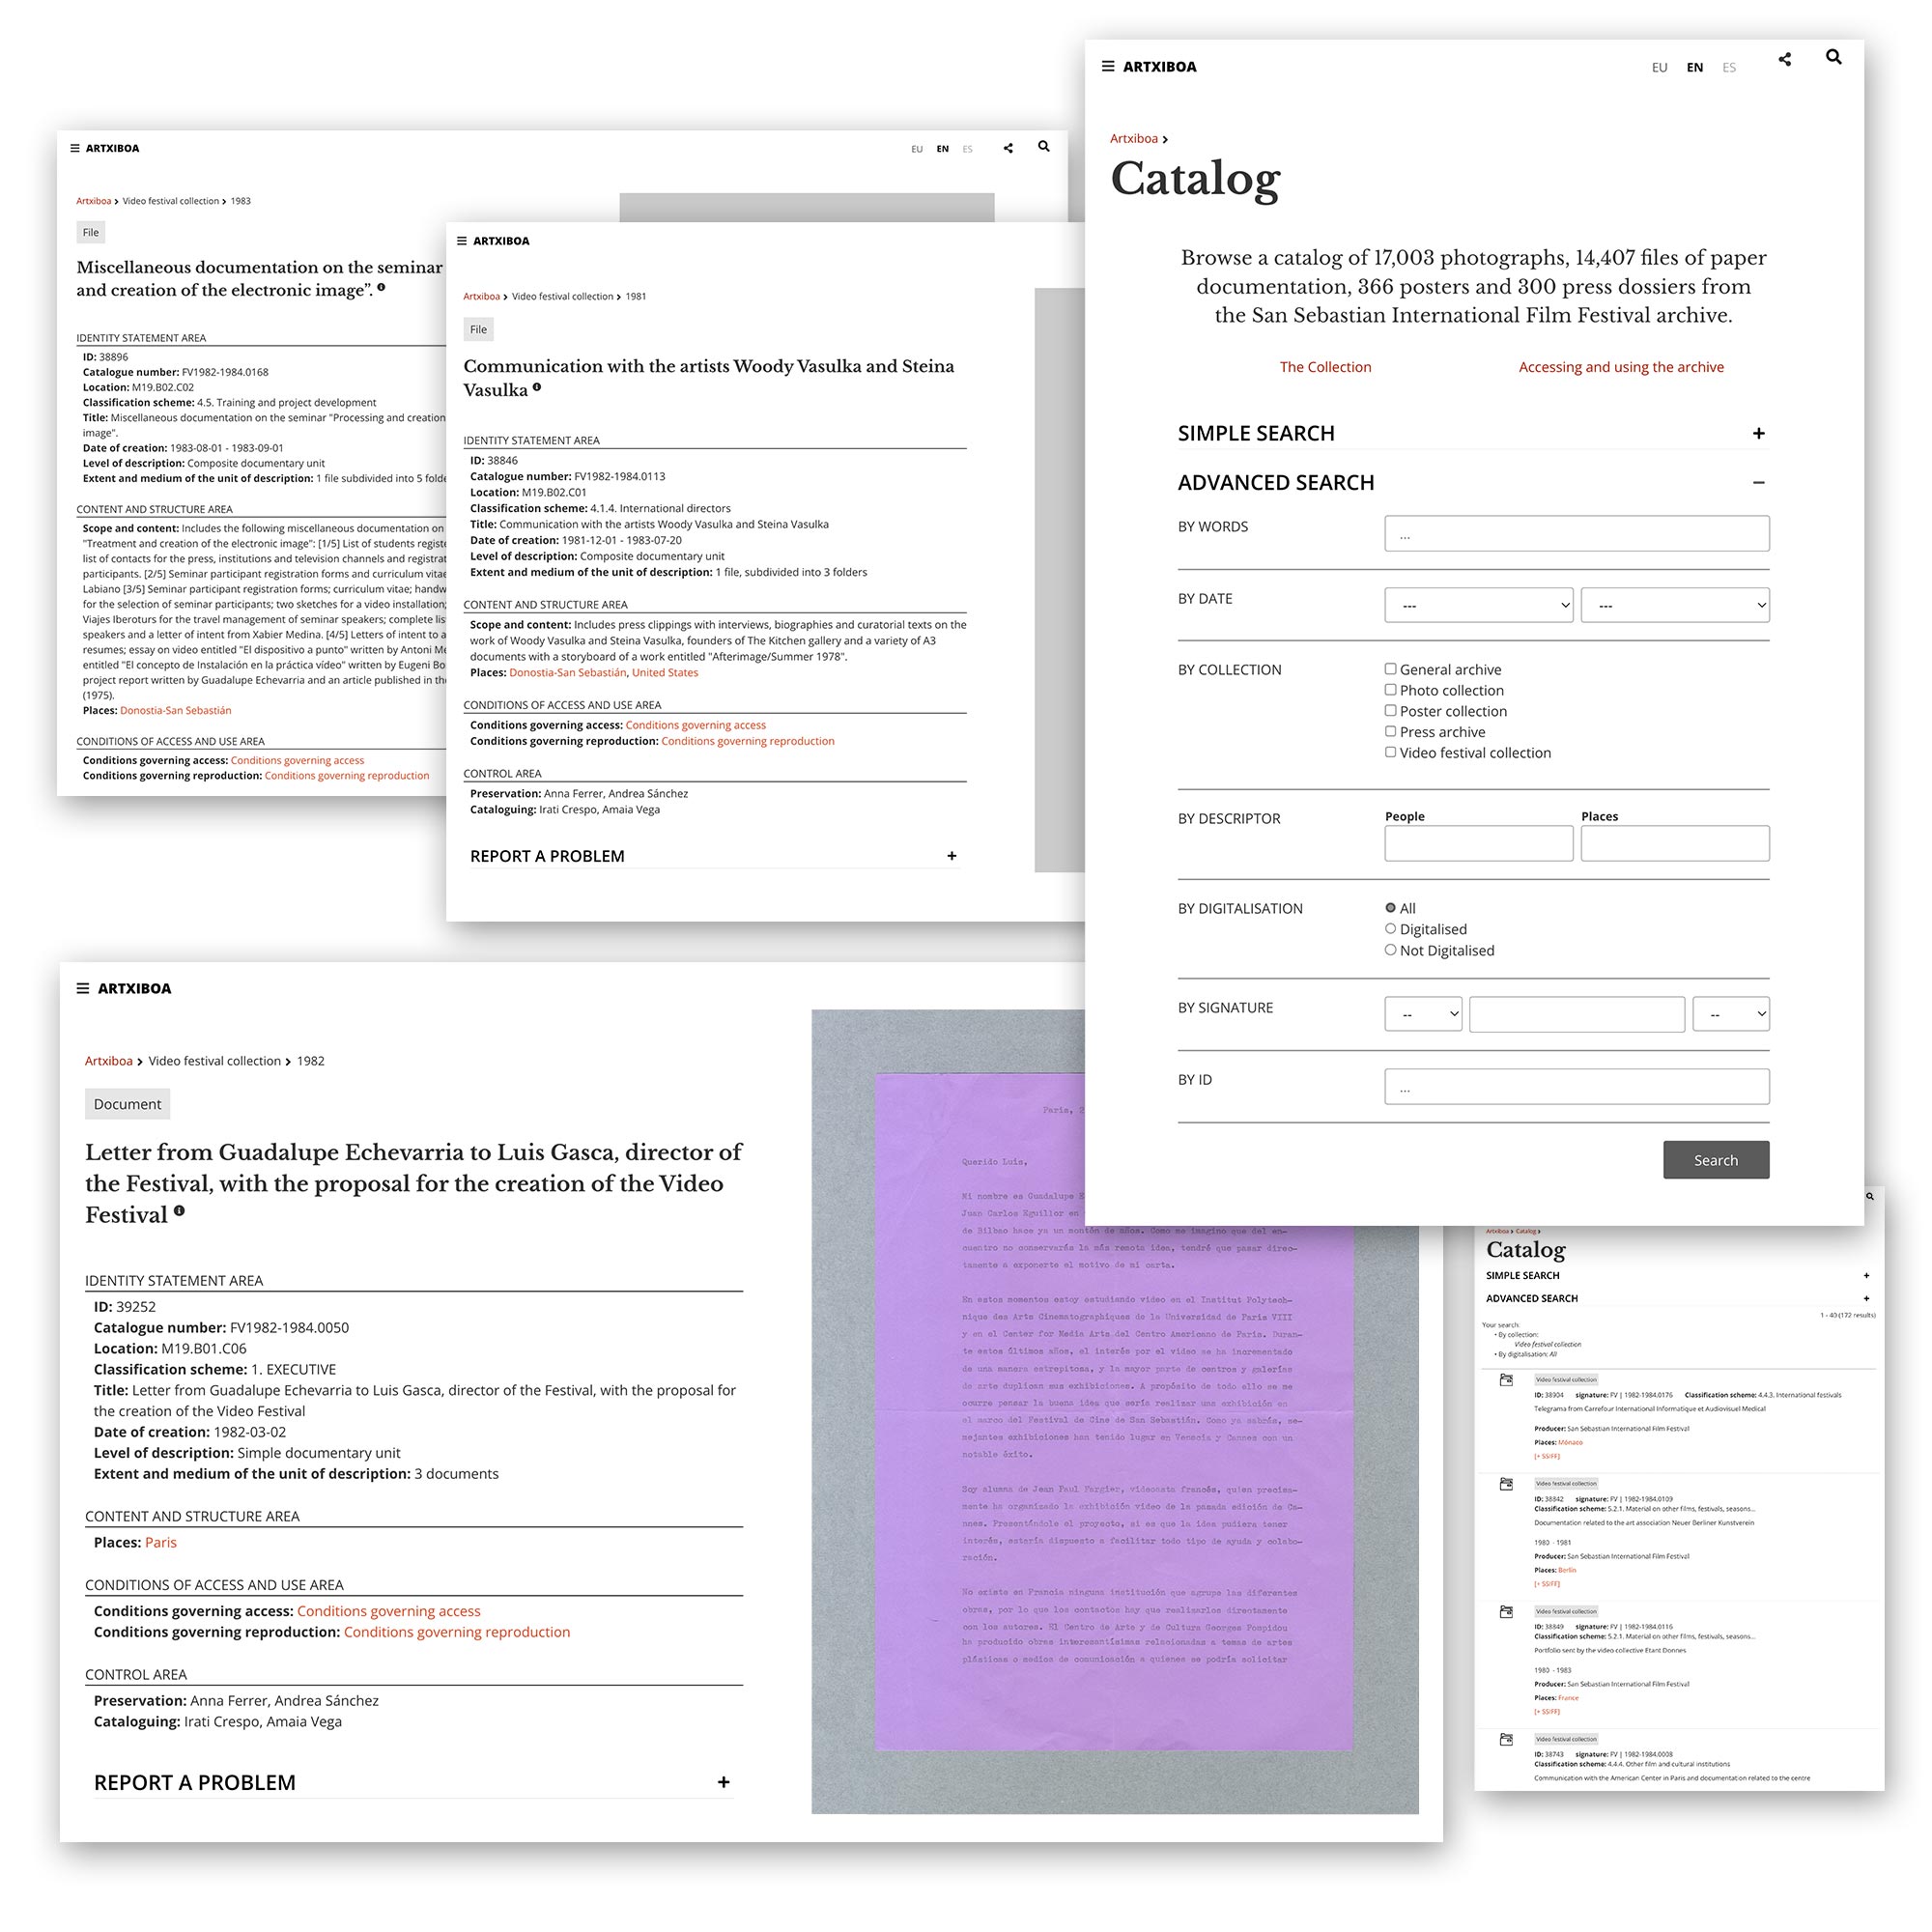Image resolution: width=1932 pixels, height=1932 pixels.
Task: Switch to EU in Miscellaneous documentation window
Action: pyautogui.click(x=917, y=149)
